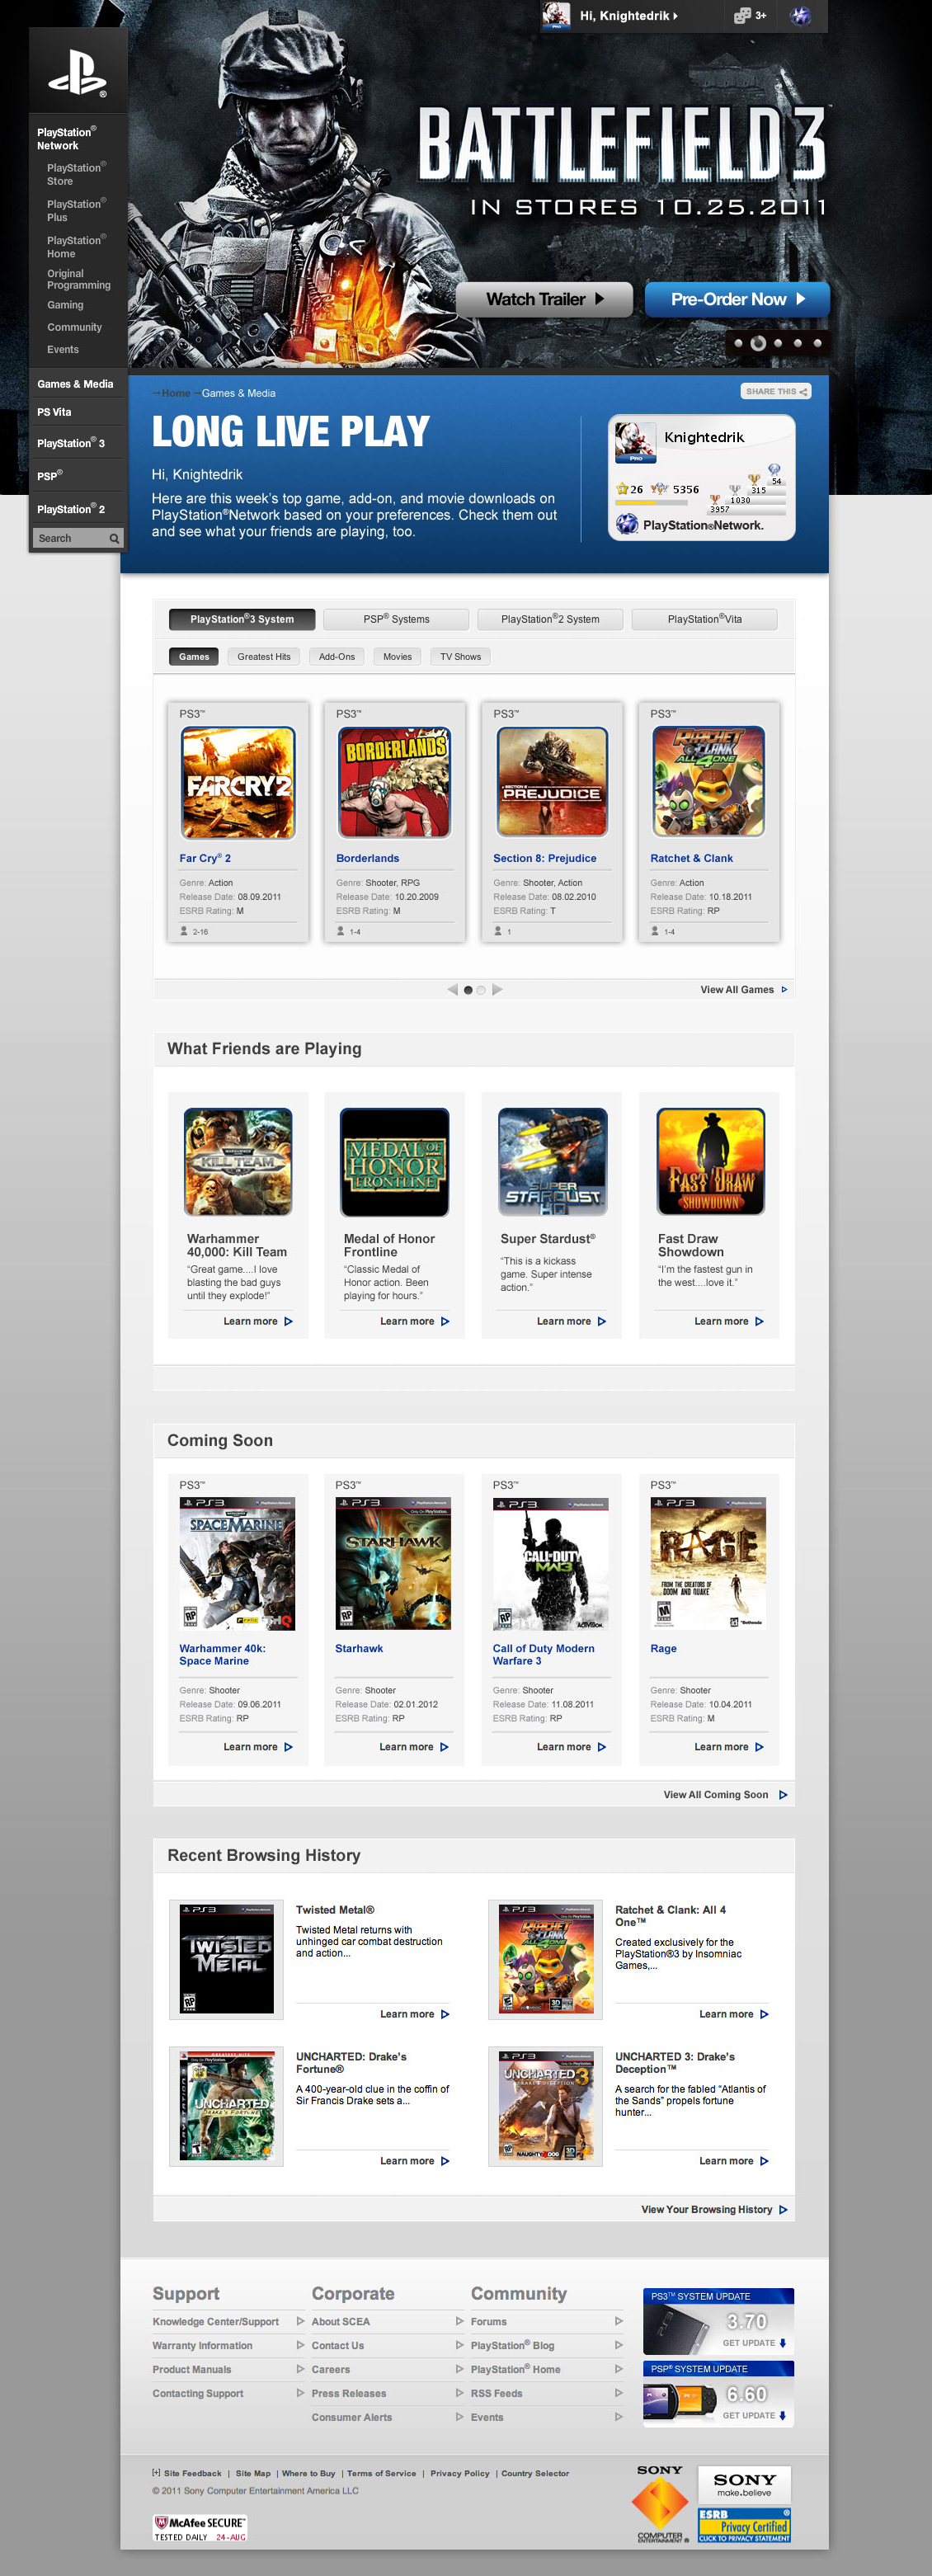
Task: Expand PSP sidebar section
Action: click(x=50, y=476)
